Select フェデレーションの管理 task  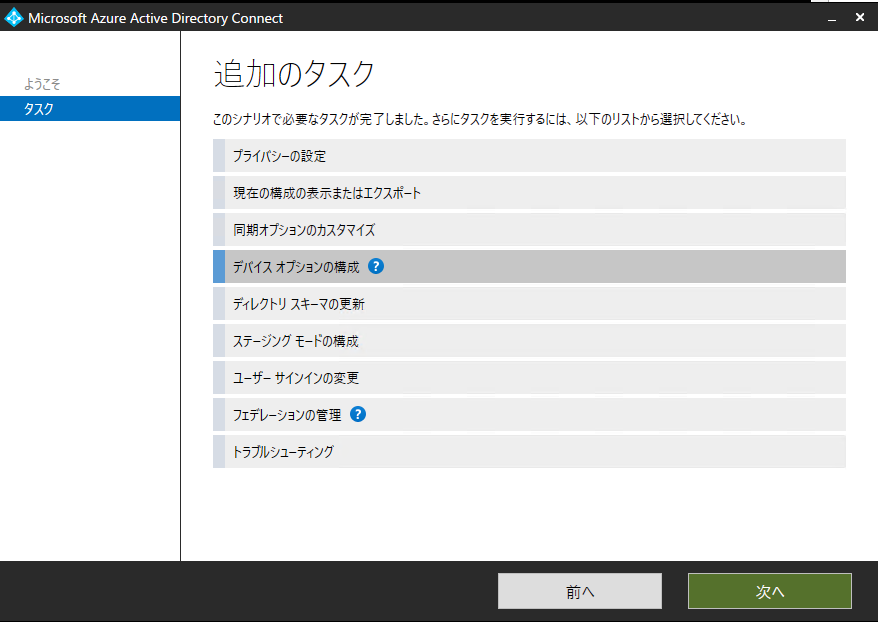coord(529,414)
